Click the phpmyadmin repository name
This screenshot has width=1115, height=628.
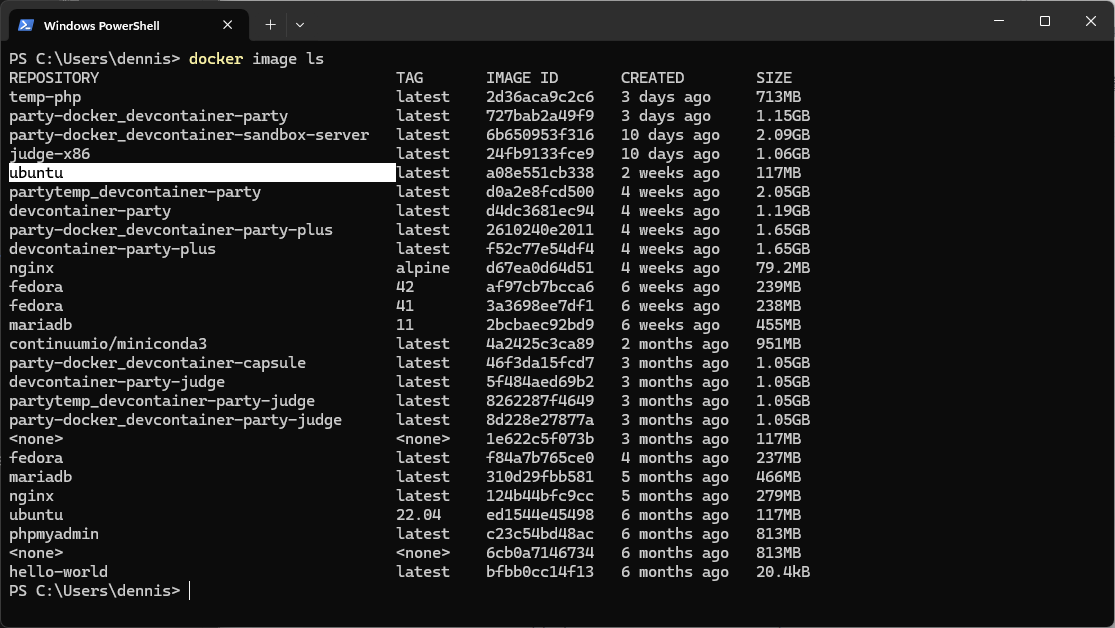coord(53,533)
